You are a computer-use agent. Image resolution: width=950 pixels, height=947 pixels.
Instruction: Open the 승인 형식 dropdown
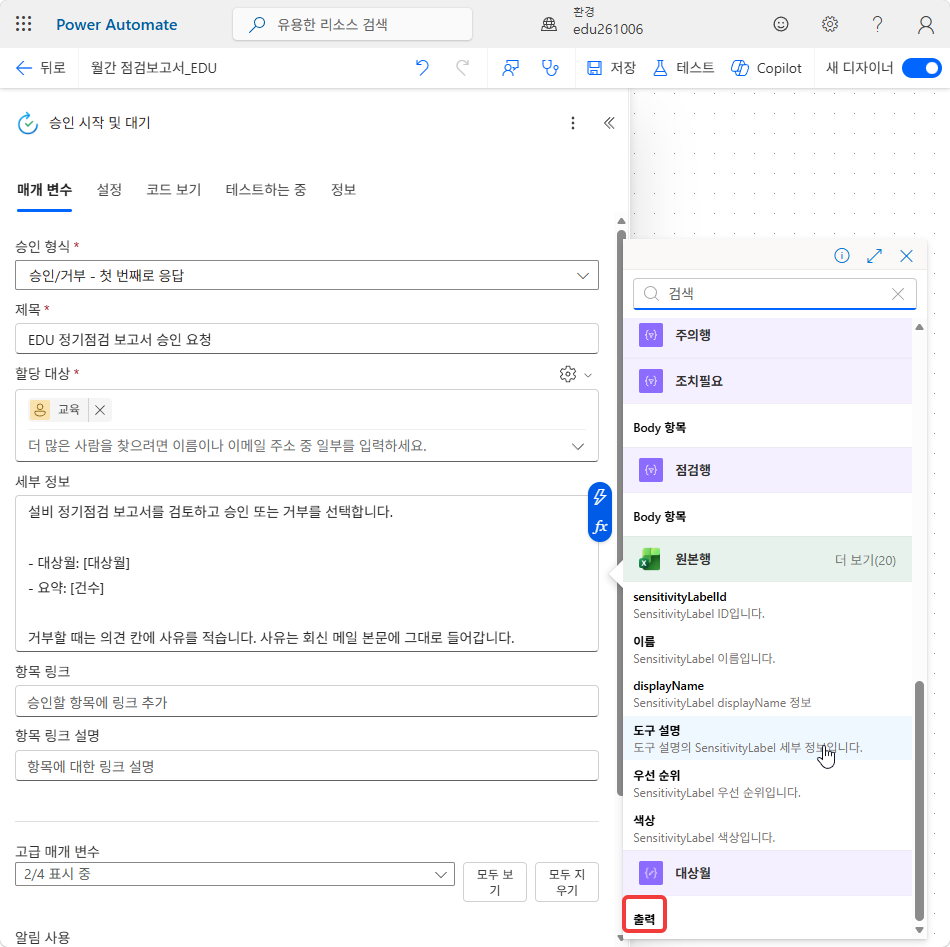coord(307,276)
